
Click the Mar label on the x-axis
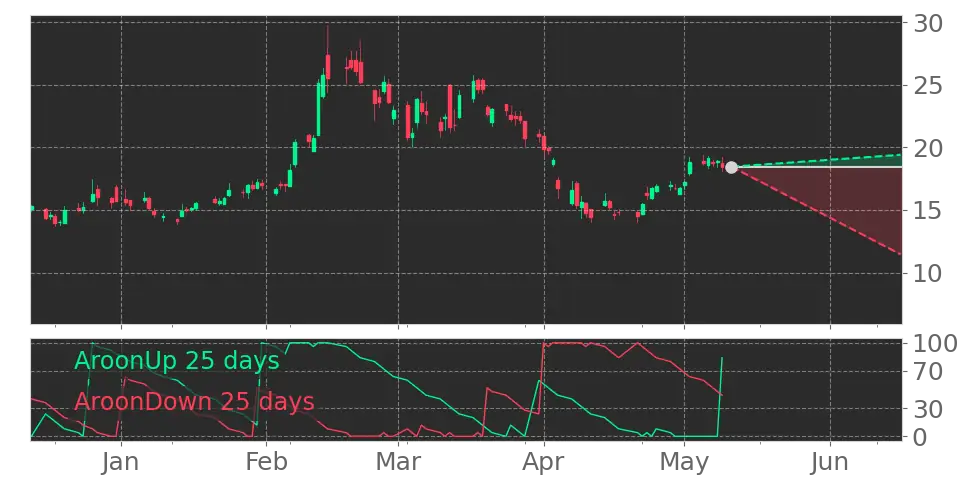399,462
